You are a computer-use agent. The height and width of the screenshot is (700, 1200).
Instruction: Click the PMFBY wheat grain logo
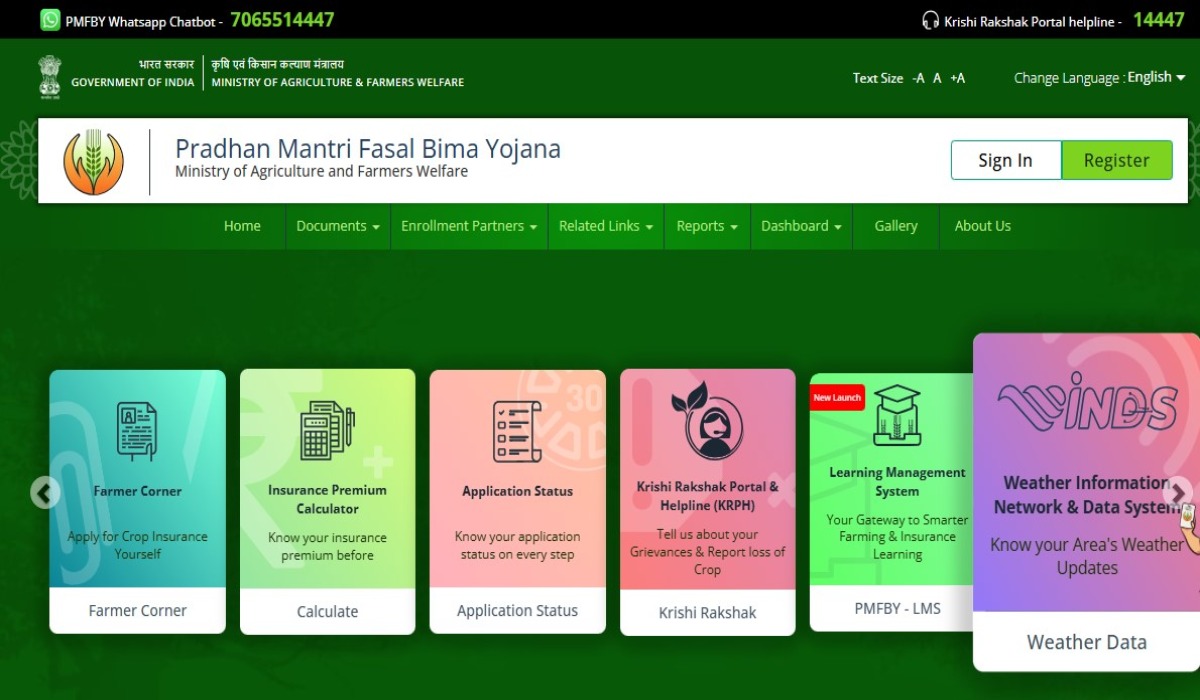pyautogui.click(x=95, y=160)
